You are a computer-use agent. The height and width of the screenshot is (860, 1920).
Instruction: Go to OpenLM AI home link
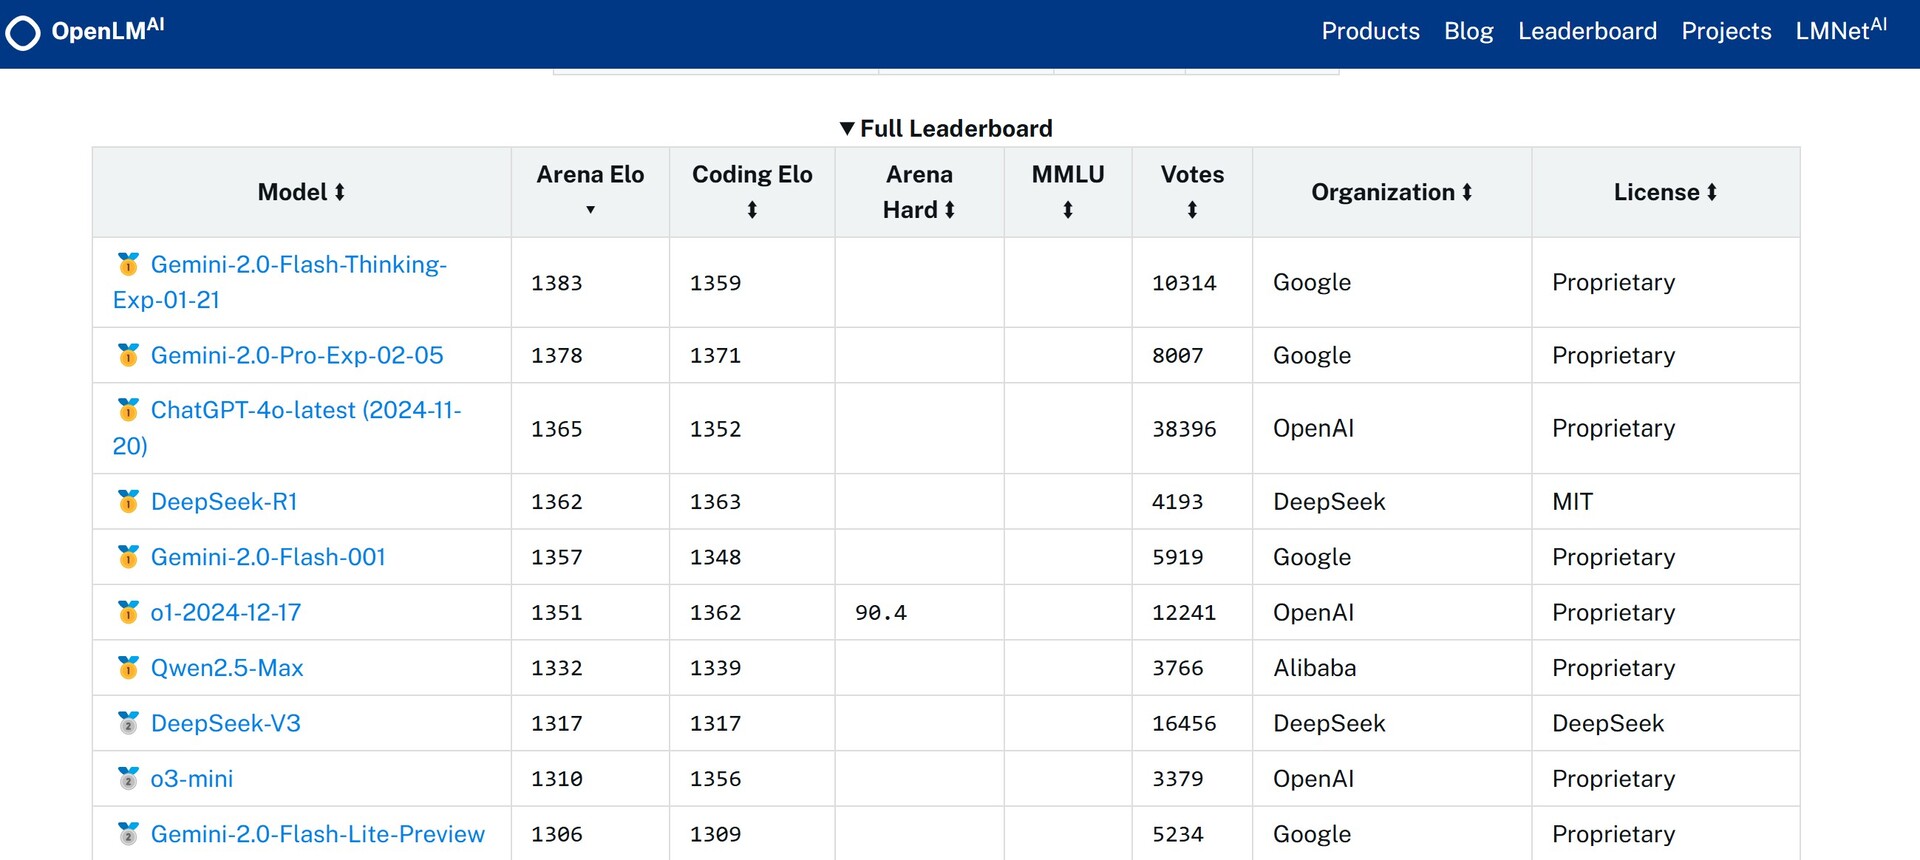point(85,31)
